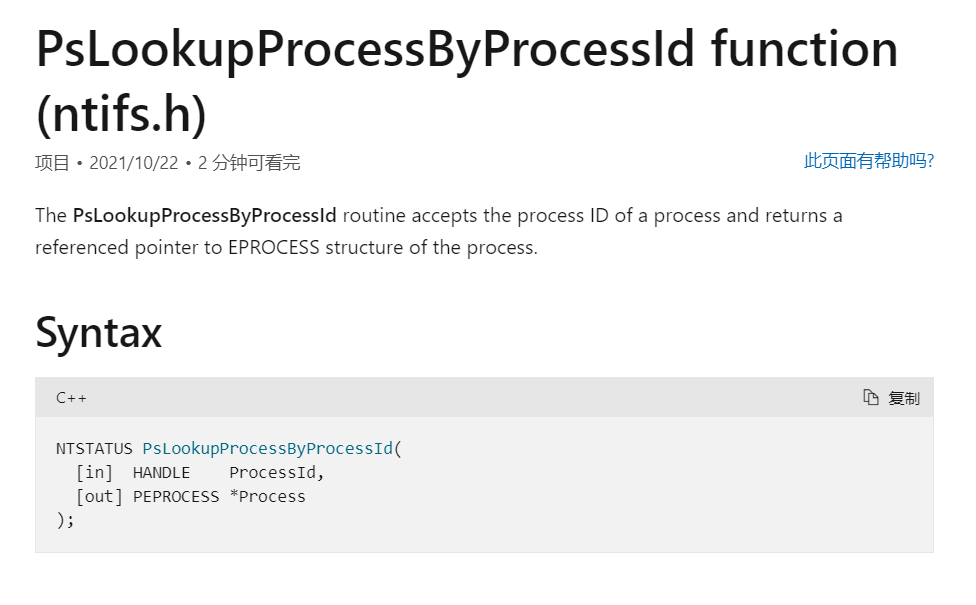This screenshot has width=976, height=605.
Task: Click the closing ); line of the code
Action: [65, 520]
